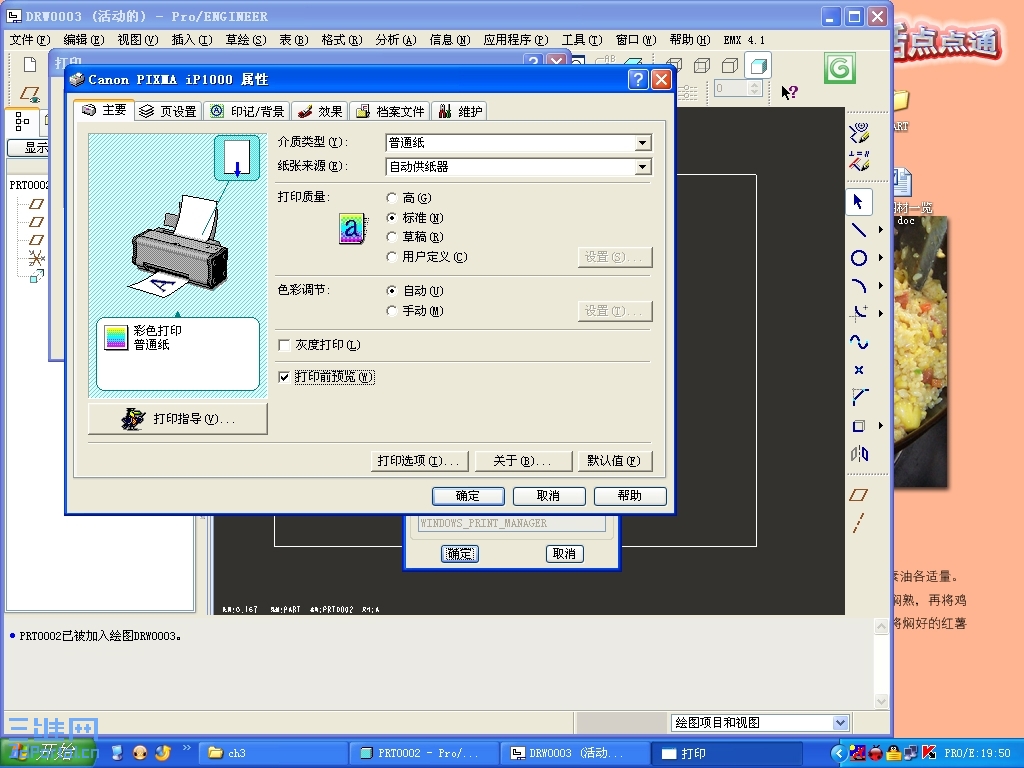Viewport: 1024px width, 768px height.
Task: Switch to the Maintenance tab
Action: (460, 112)
